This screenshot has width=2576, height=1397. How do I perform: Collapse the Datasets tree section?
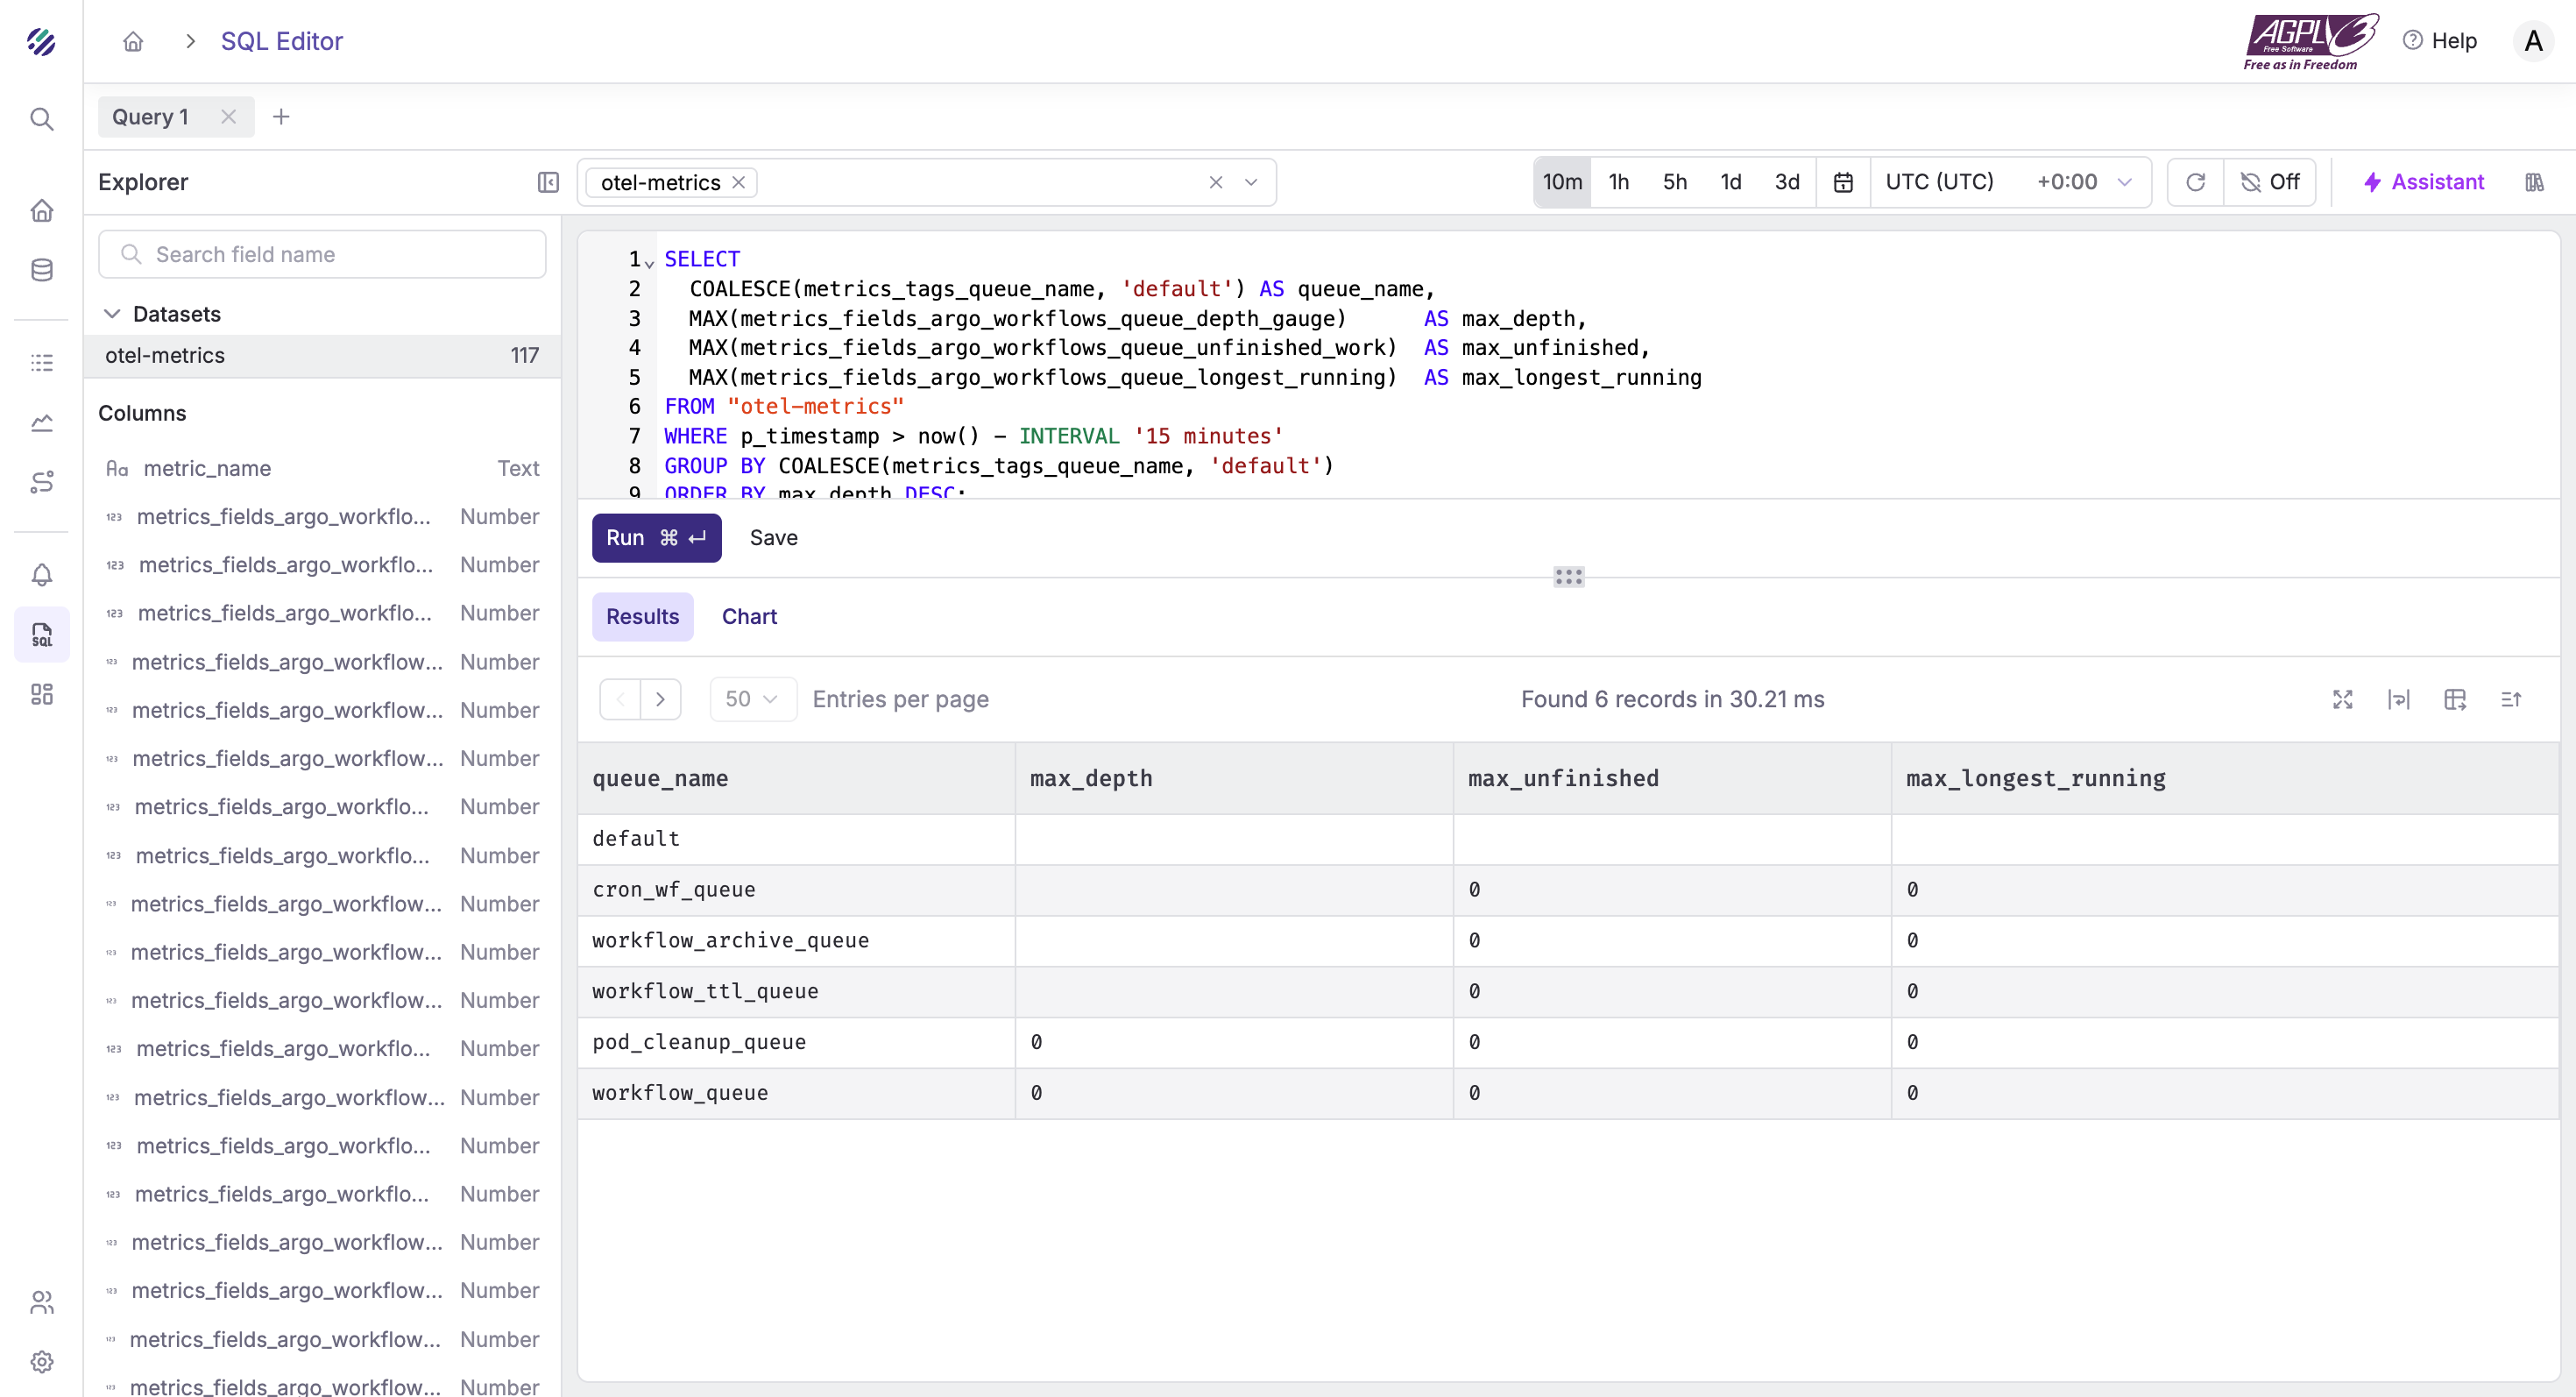tap(112, 314)
